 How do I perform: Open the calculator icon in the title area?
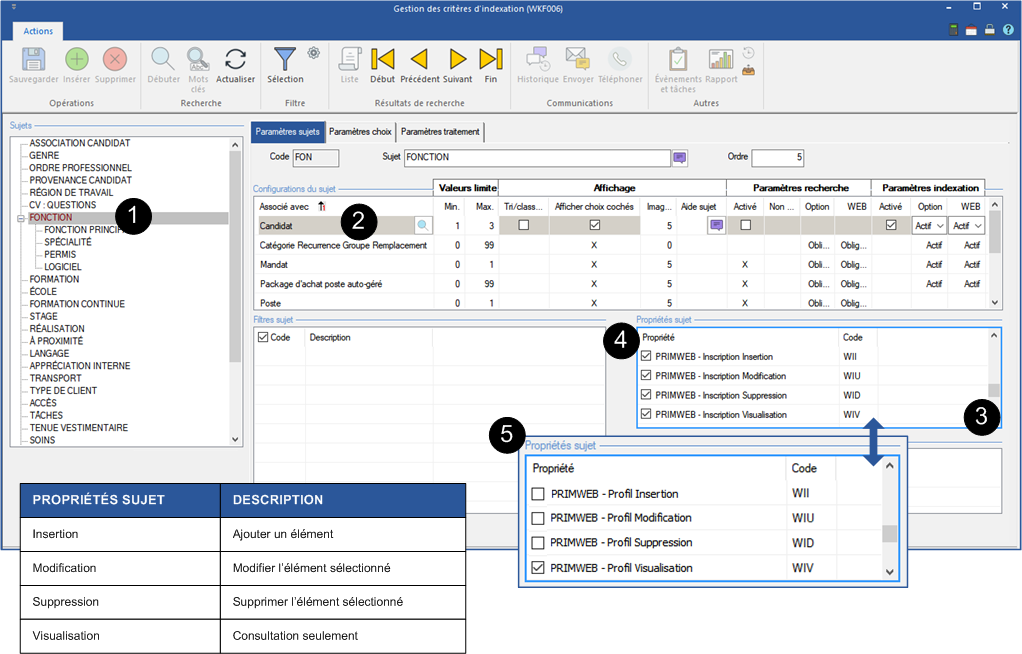pos(954,30)
